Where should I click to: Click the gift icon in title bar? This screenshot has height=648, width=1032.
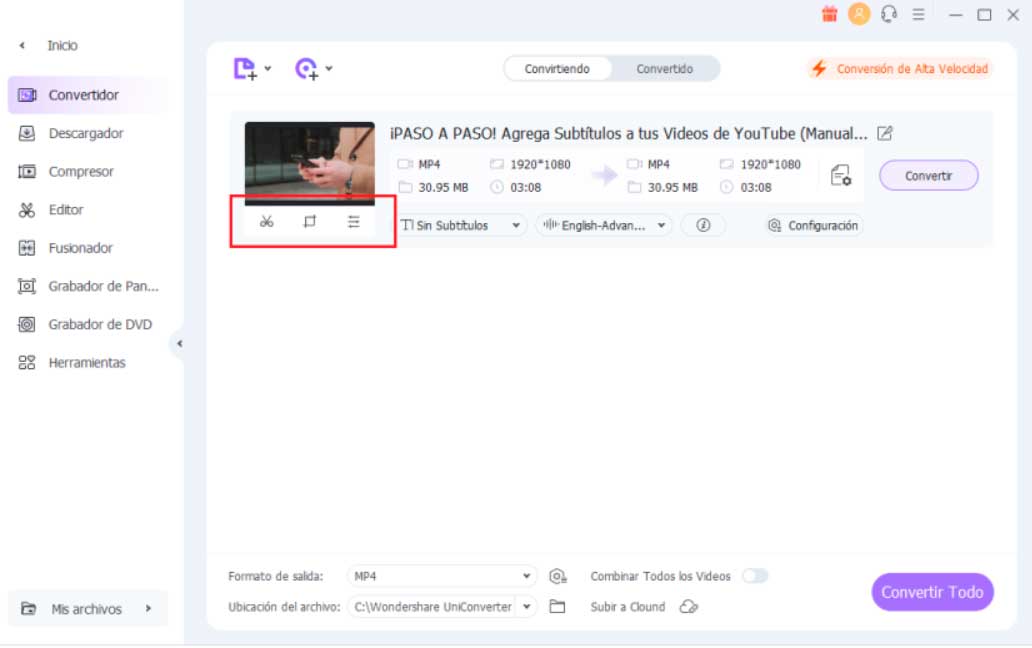(x=829, y=14)
